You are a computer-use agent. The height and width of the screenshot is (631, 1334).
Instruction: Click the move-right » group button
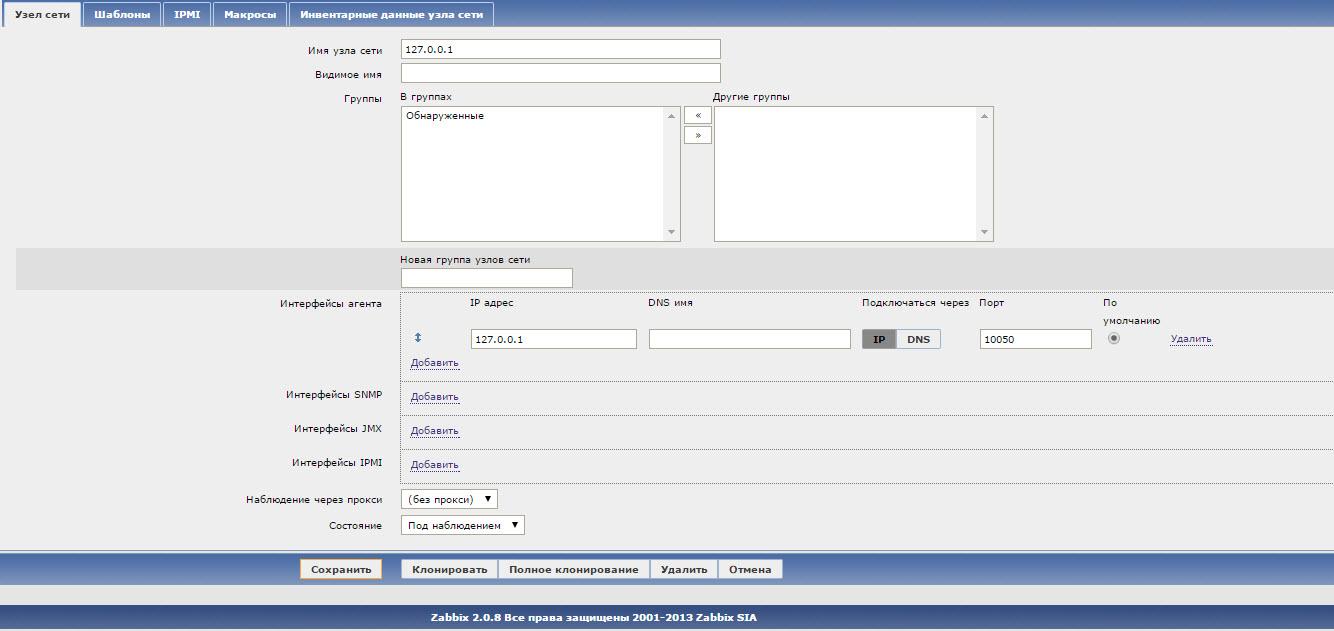pyautogui.click(x=697, y=135)
